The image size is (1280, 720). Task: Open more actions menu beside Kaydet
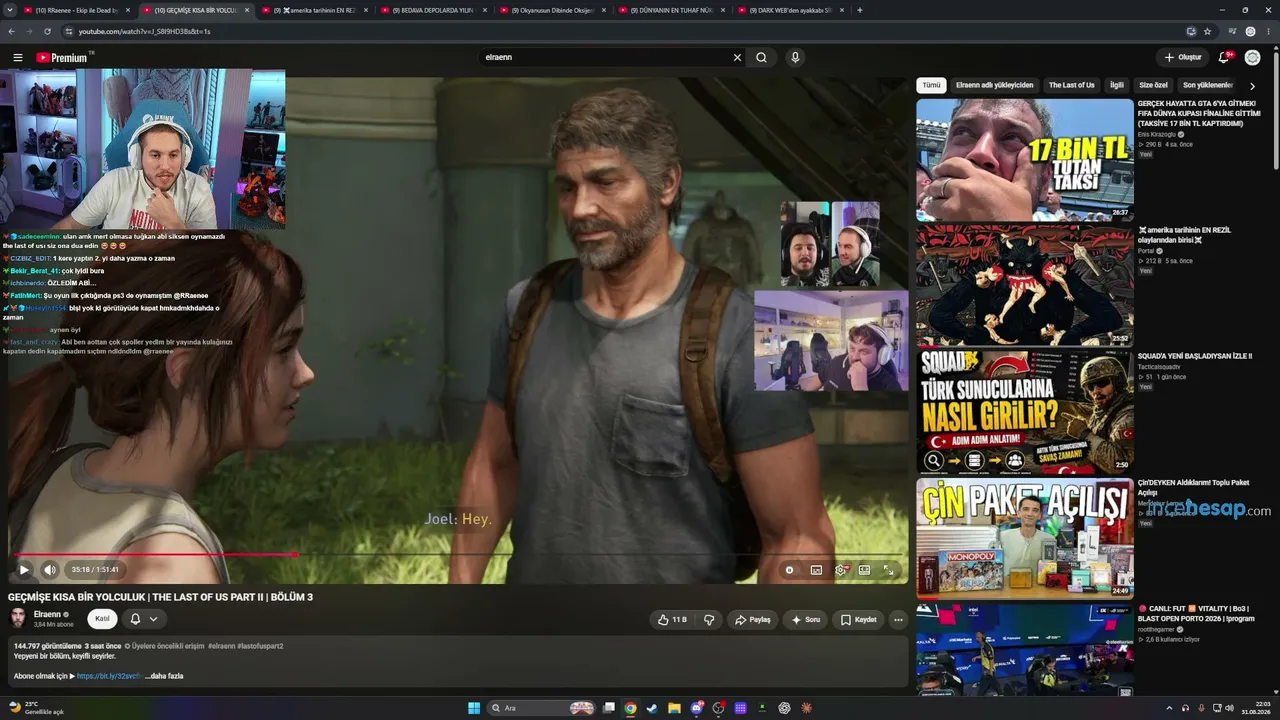click(898, 620)
